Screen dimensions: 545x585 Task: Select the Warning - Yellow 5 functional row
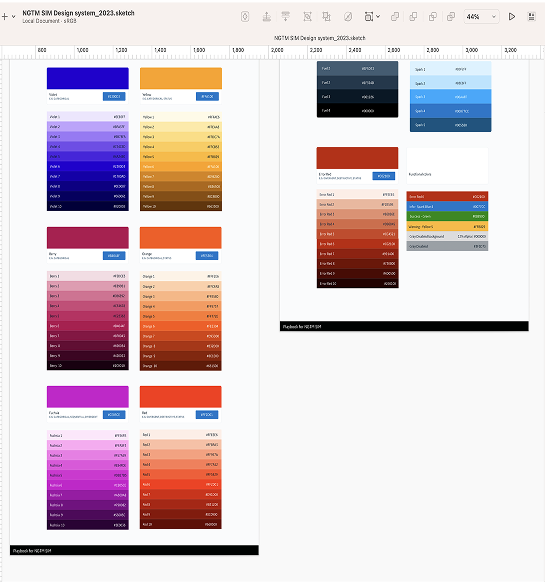447,226
